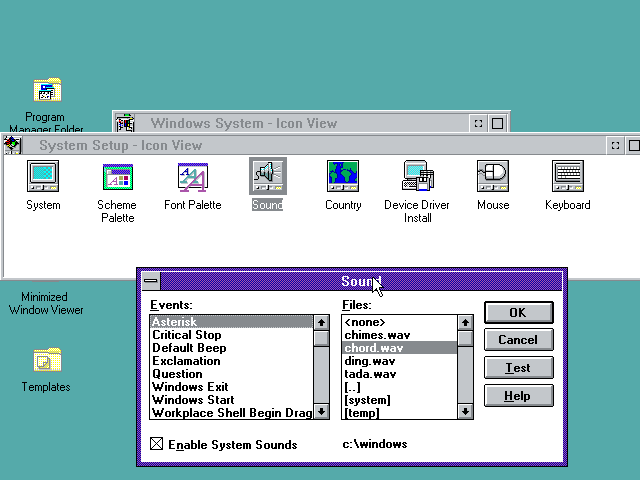Click maximize button on Windows System window

498,123
